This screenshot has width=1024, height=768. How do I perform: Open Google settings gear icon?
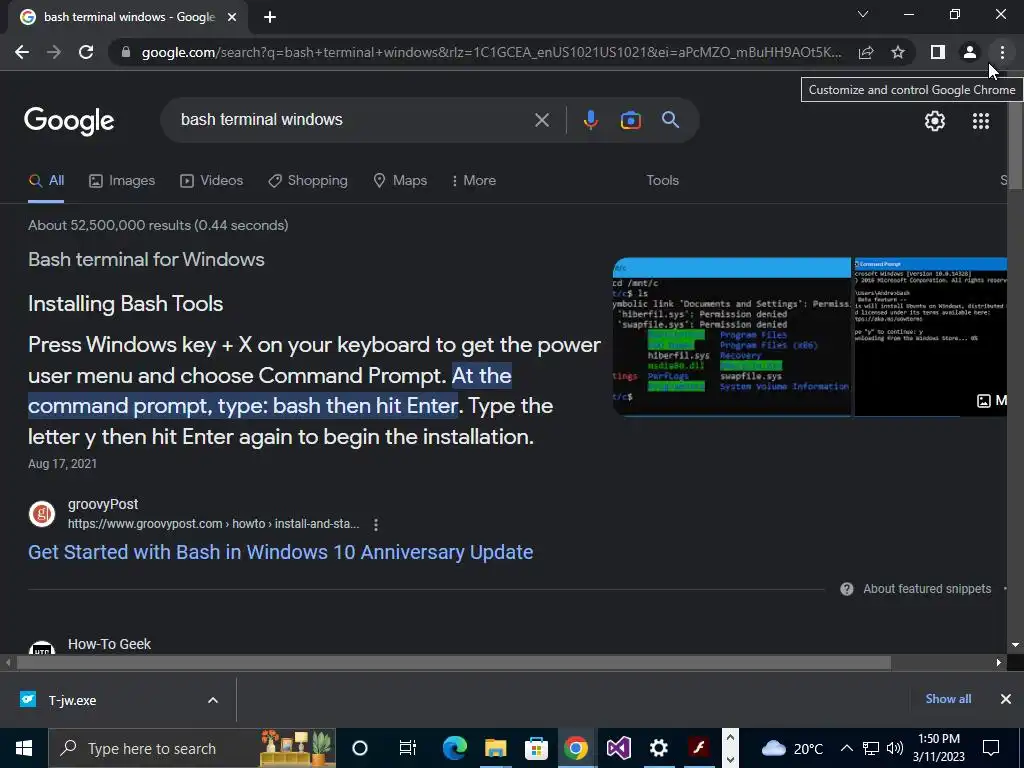click(x=935, y=121)
